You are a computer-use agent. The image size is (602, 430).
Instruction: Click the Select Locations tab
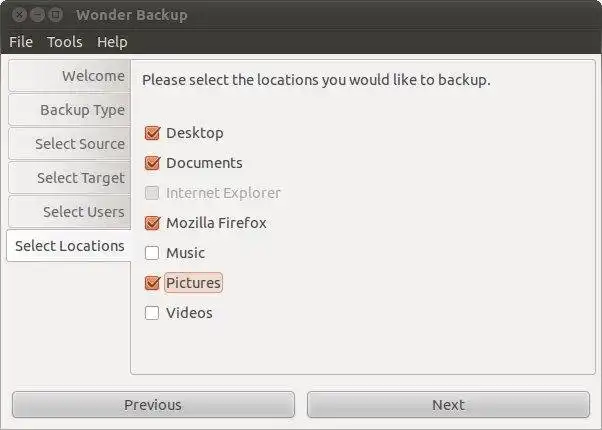click(69, 246)
